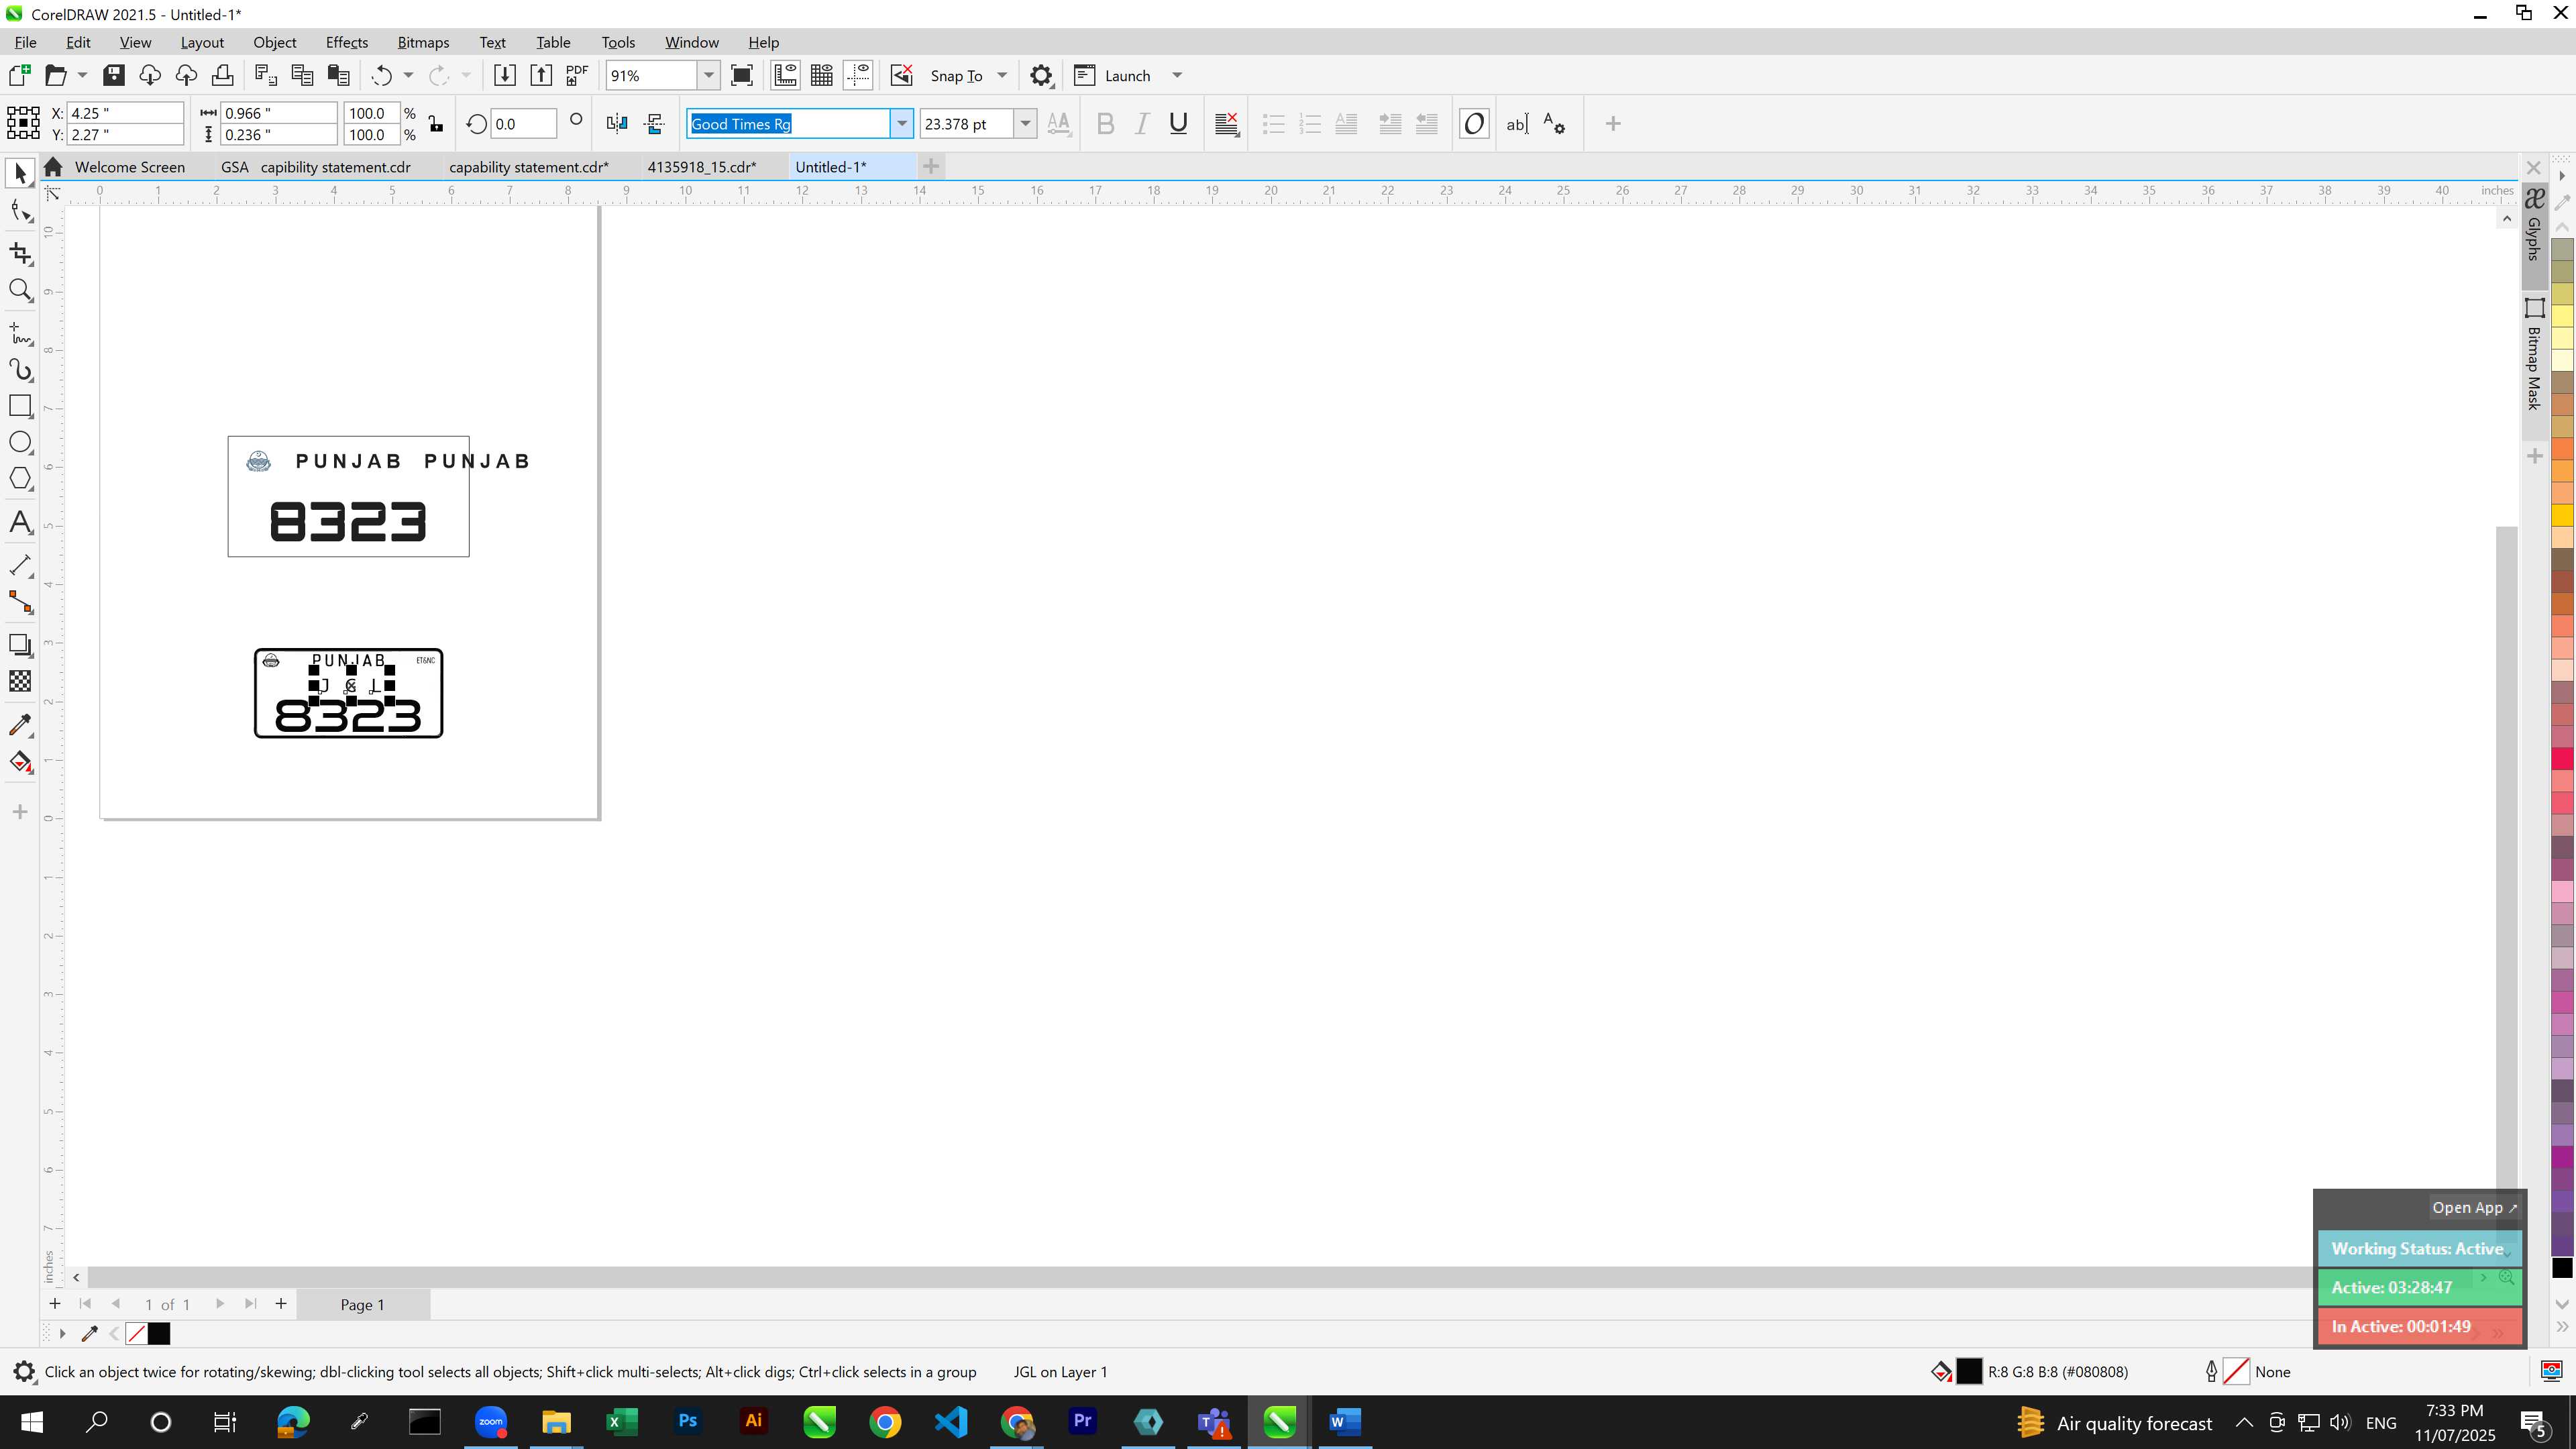Open the Options gear icon
The width and height of the screenshot is (2576, 1449).
click(x=1041, y=75)
